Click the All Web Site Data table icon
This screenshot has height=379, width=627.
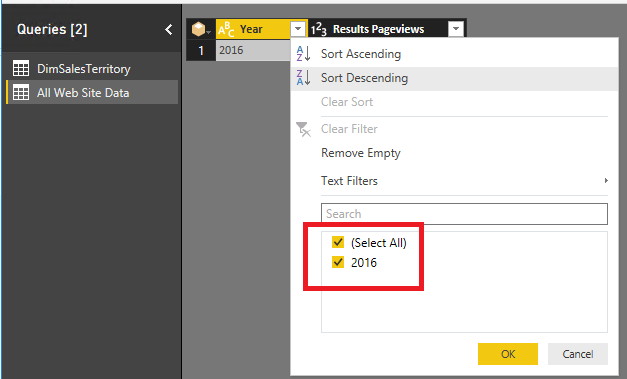pyautogui.click(x=21, y=93)
